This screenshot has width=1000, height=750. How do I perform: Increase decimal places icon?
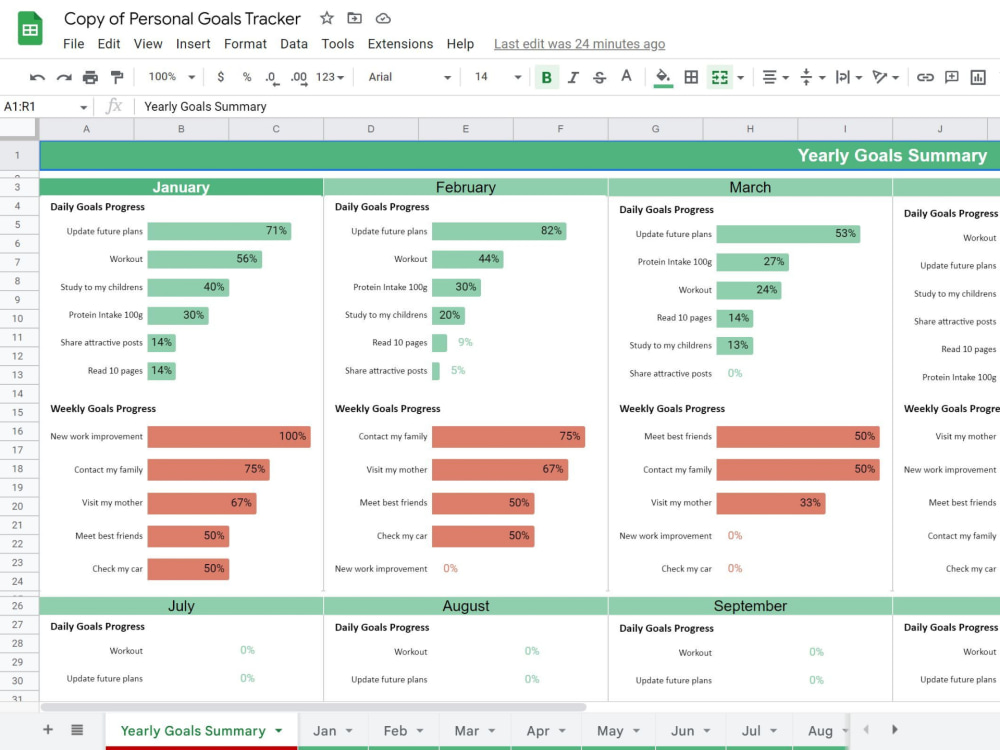point(298,77)
